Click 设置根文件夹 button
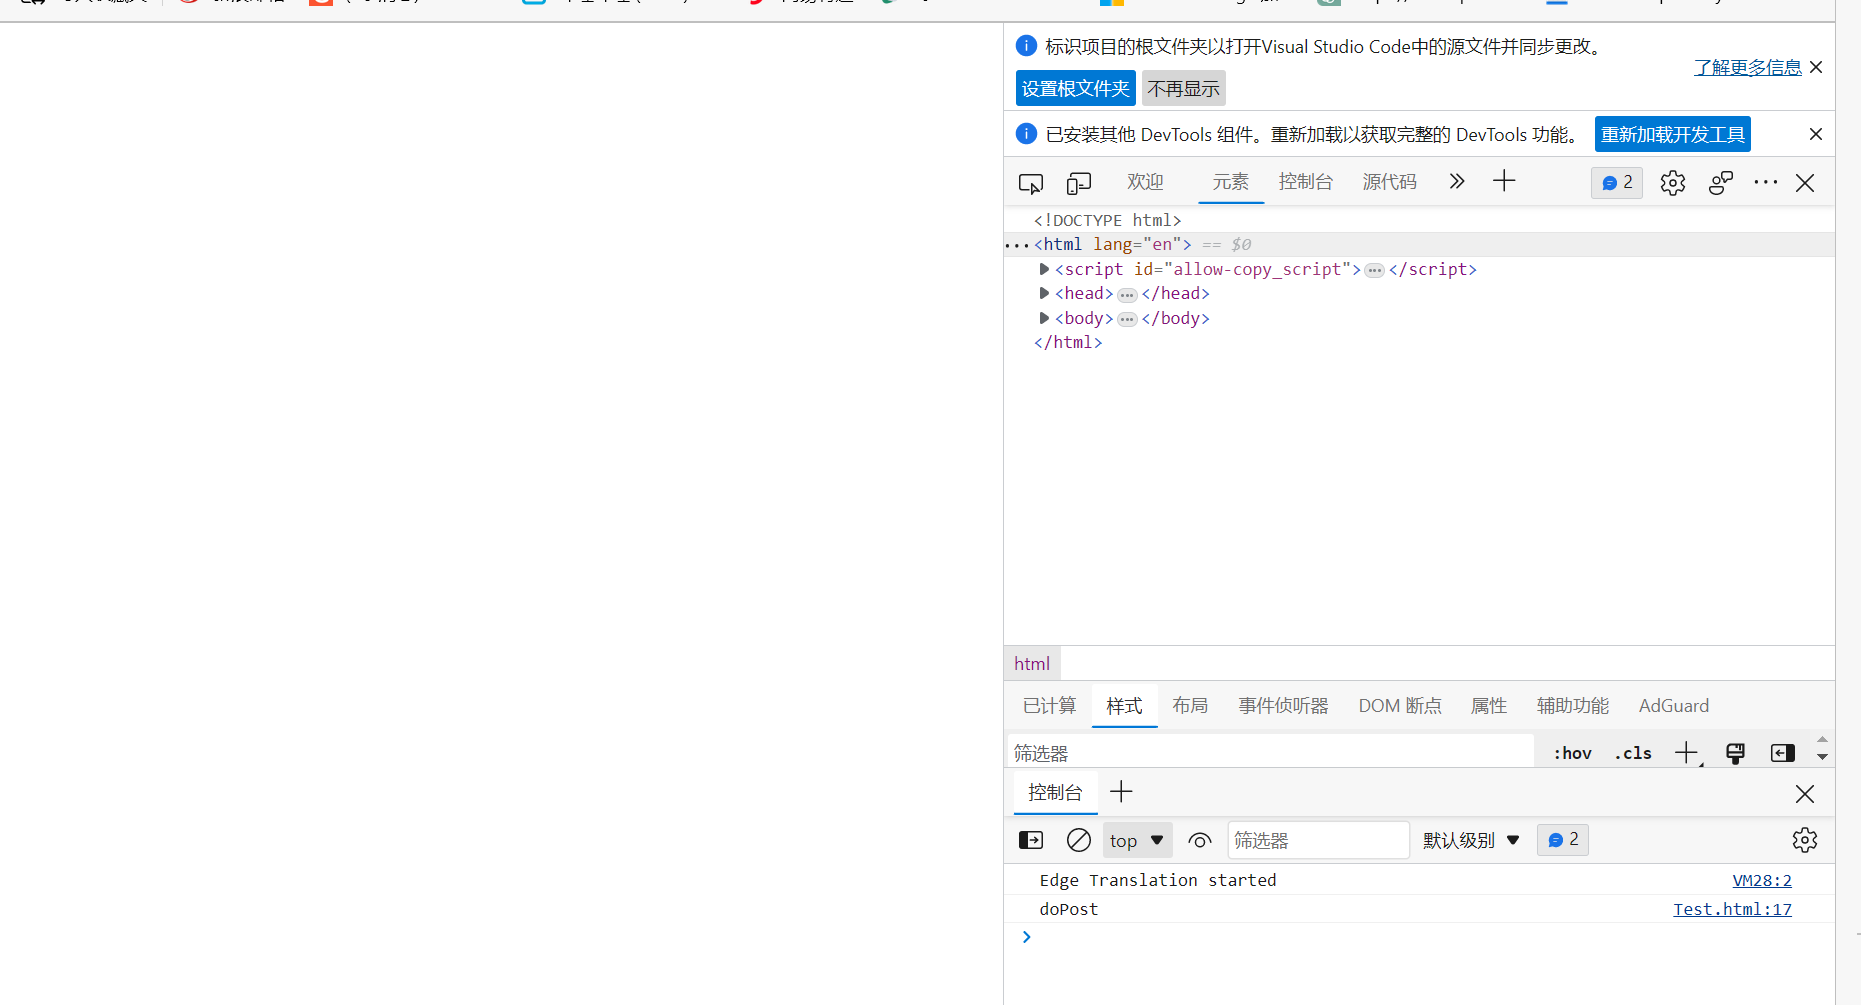Viewport: 1861px width, 1005px height. [1076, 88]
